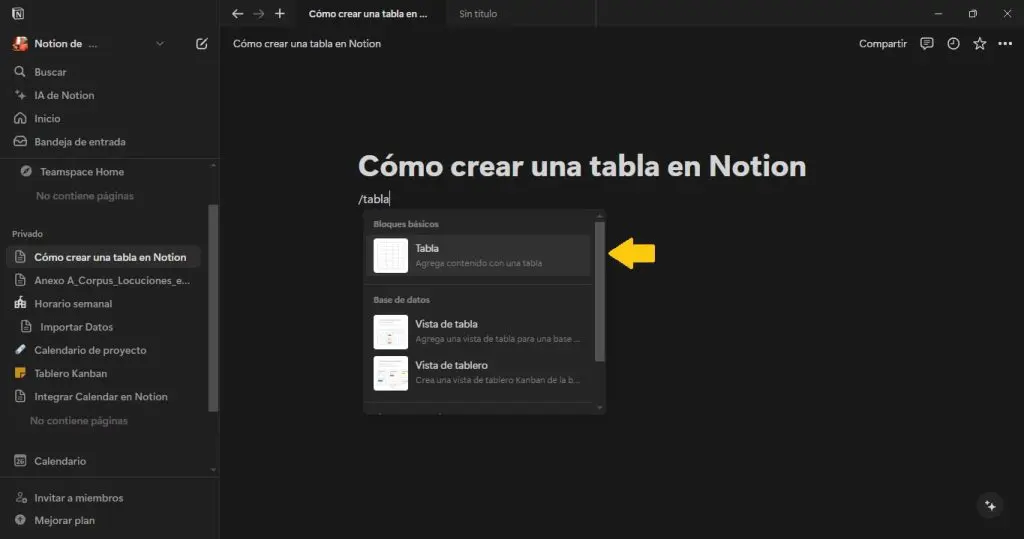
Task: Go back with the left arrow
Action: pos(238,14)
